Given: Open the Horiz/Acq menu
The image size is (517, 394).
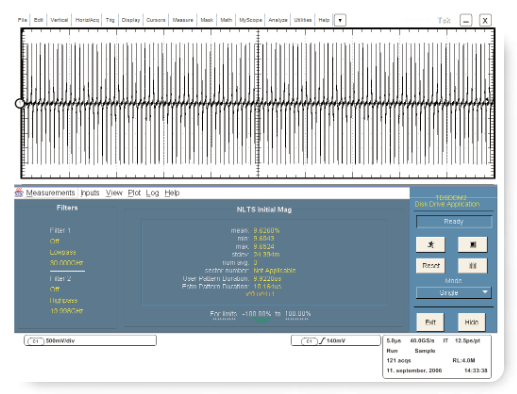Looking at the screenshot, I should pos(87,20).
